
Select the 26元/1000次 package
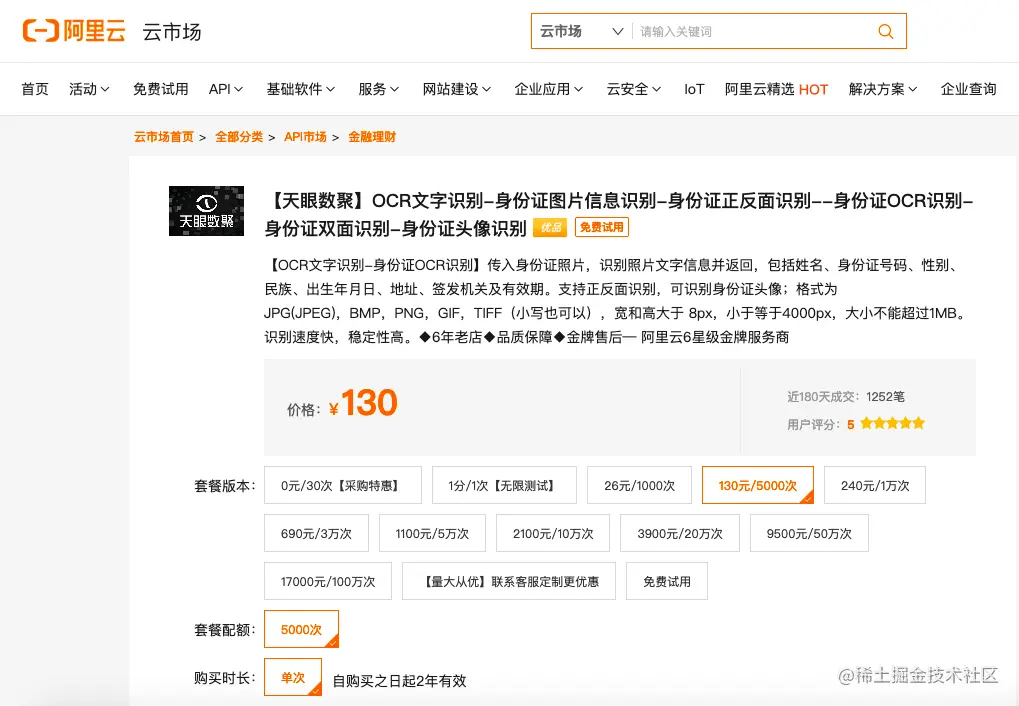coord(639,485)
